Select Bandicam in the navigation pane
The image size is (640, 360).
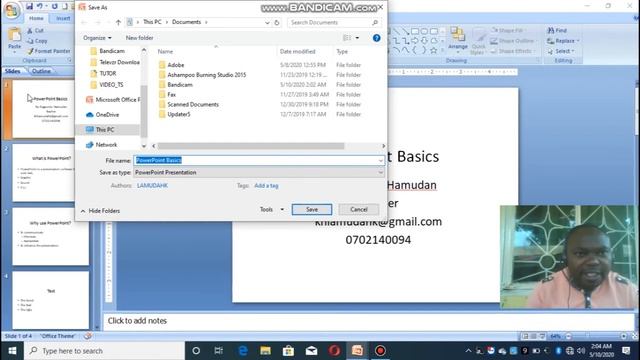(112, 51)
